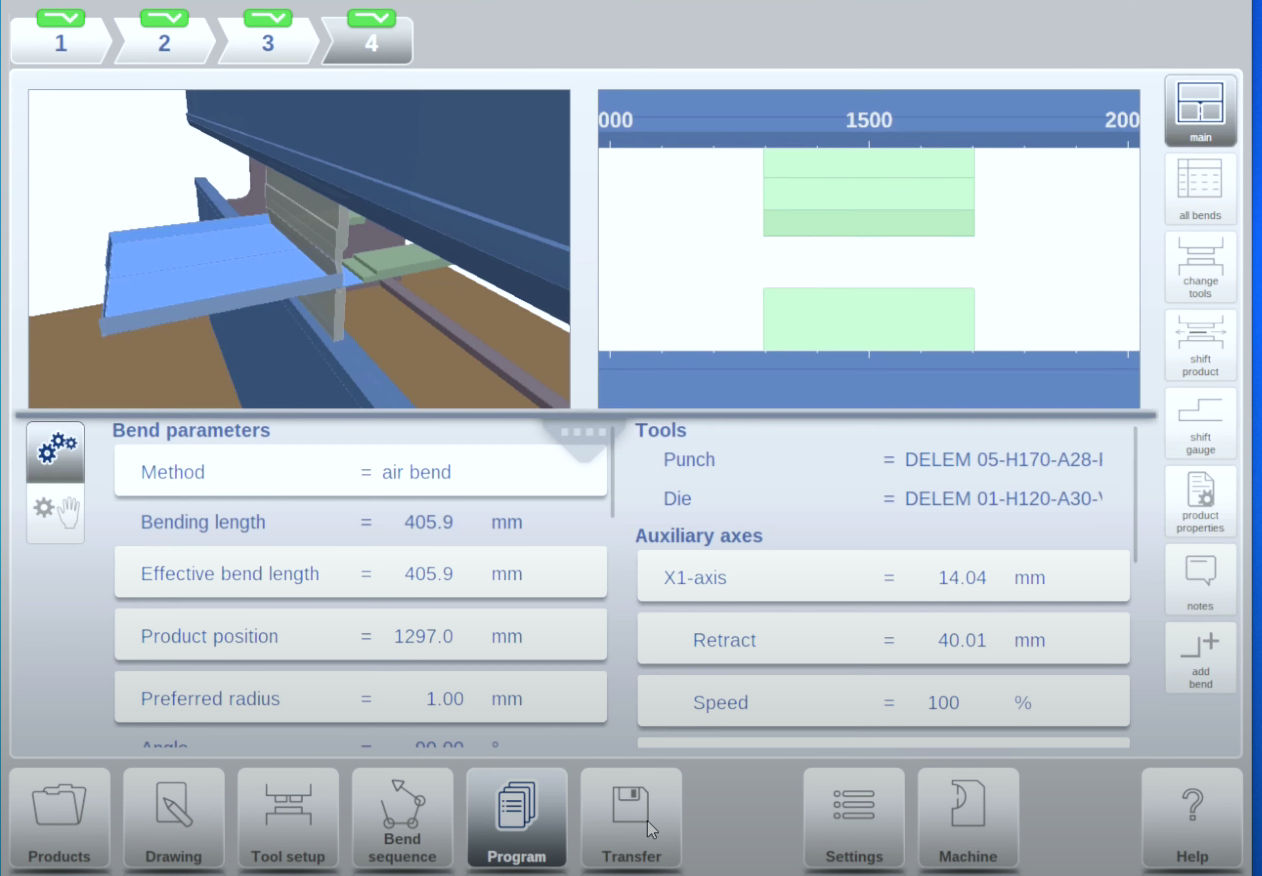Switch to the main view layout
This screenshot has width=1262, height=876.
pos(1200,111)
